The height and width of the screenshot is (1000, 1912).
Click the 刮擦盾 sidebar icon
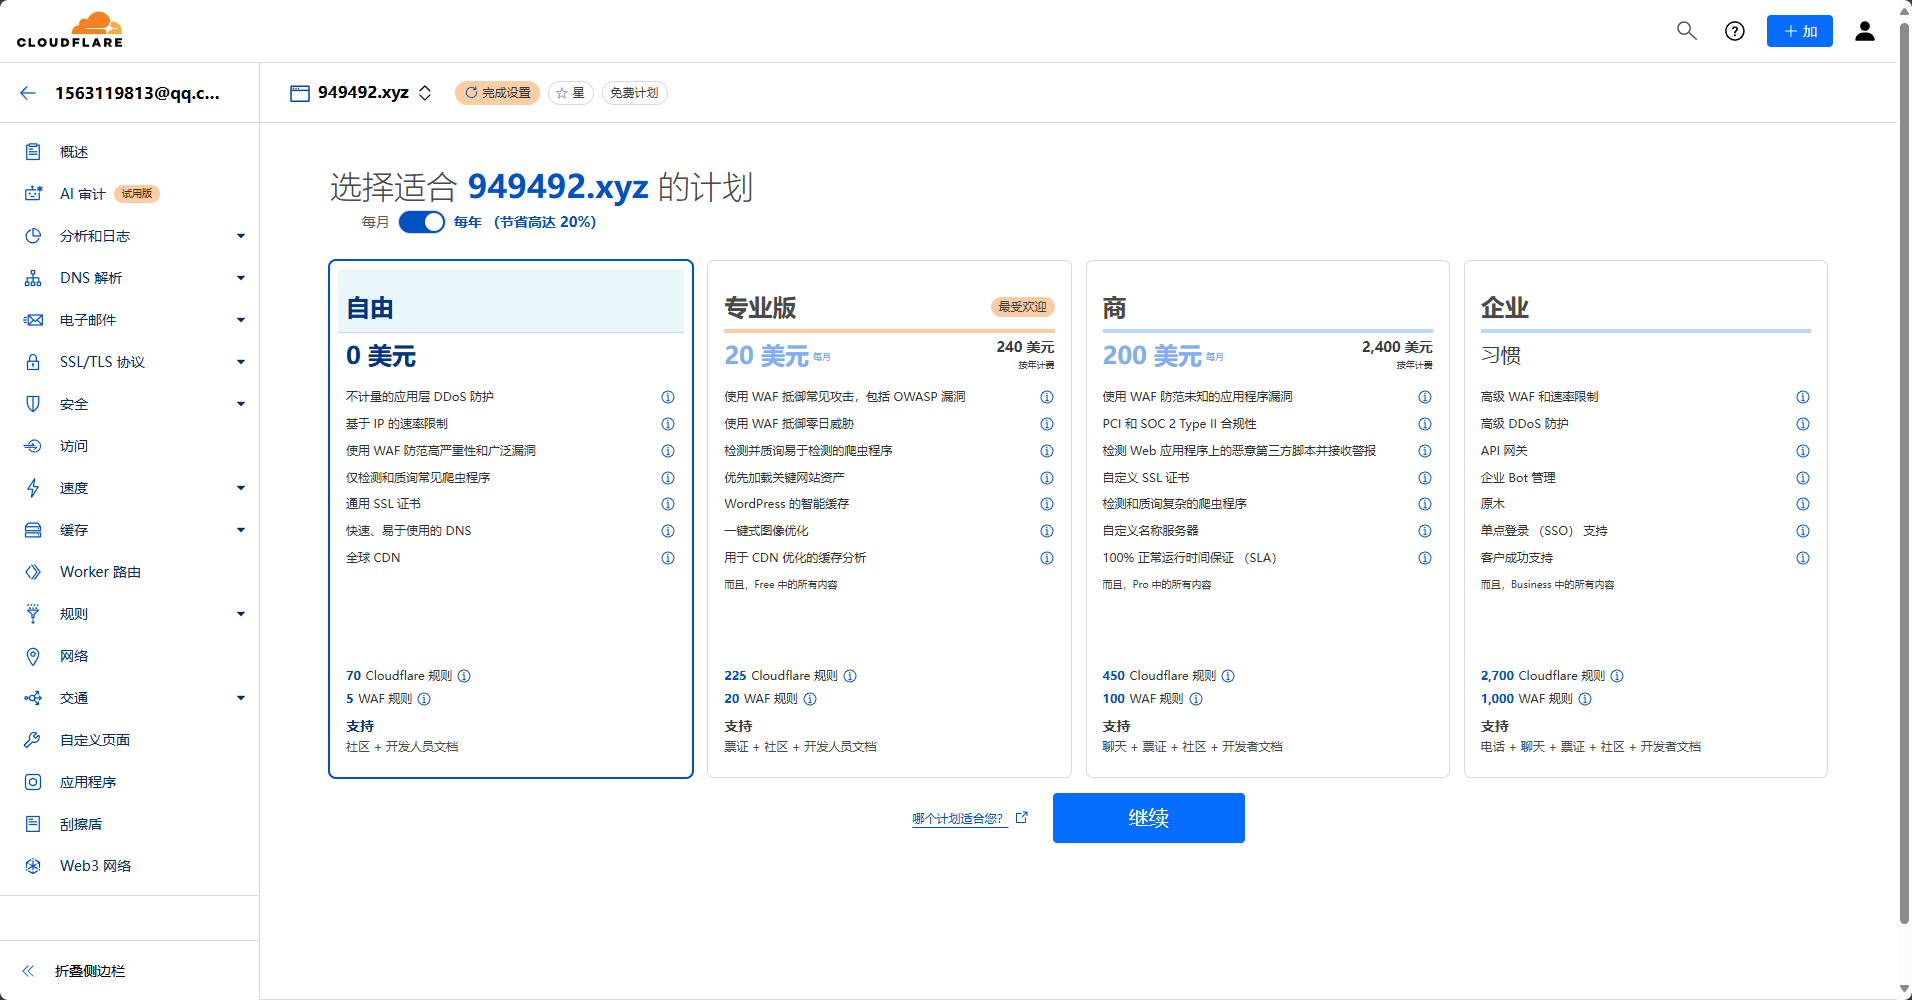click(33, 824)
